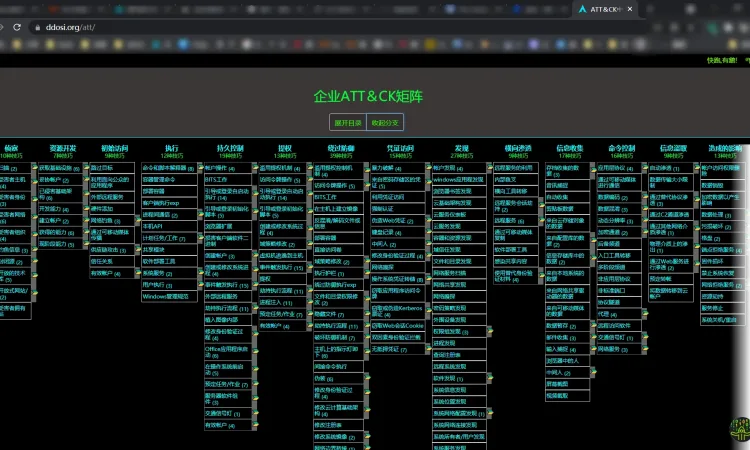Expand folder icon beside 伪装 (6)
The width and height of the screenshot is (750, 450).
(367, 378)
